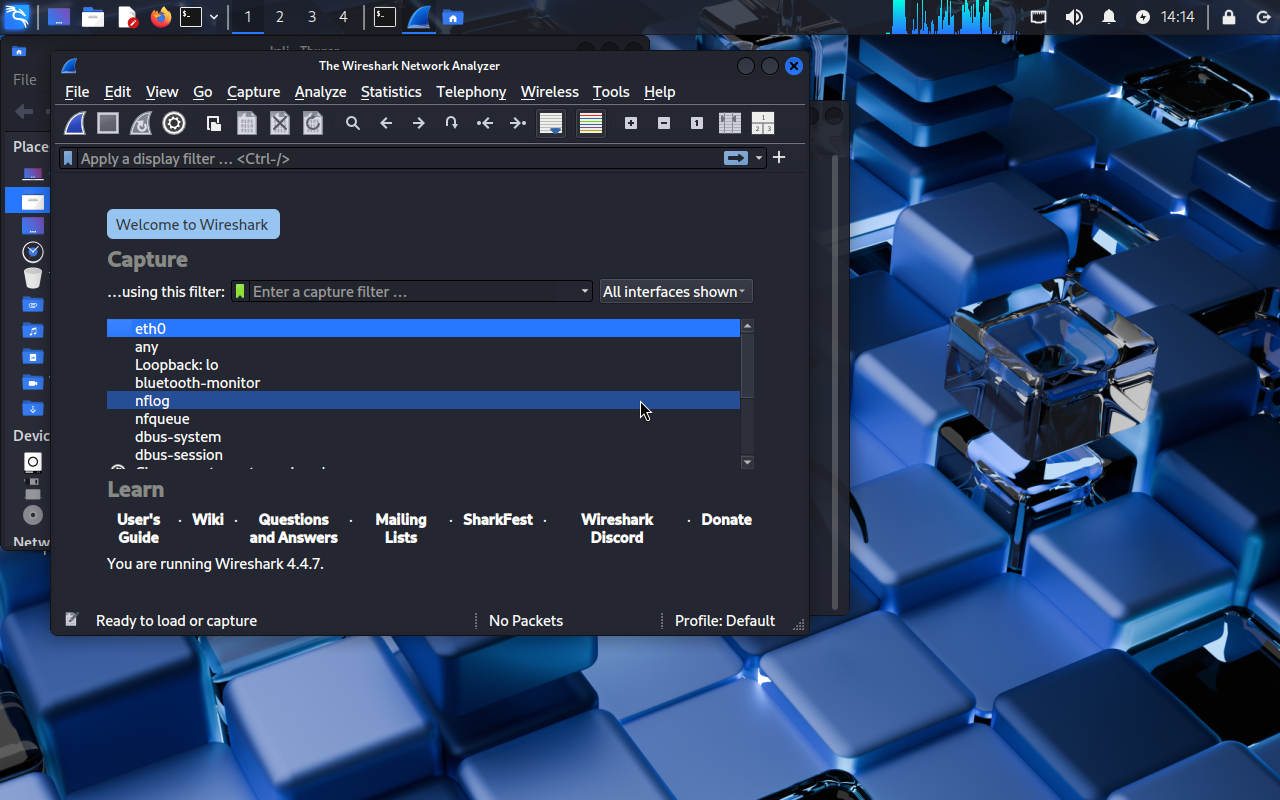The height and width of the screenshot is (800, 1280).
Task: Zoom out main window text
Action: (x=664, y=123)
